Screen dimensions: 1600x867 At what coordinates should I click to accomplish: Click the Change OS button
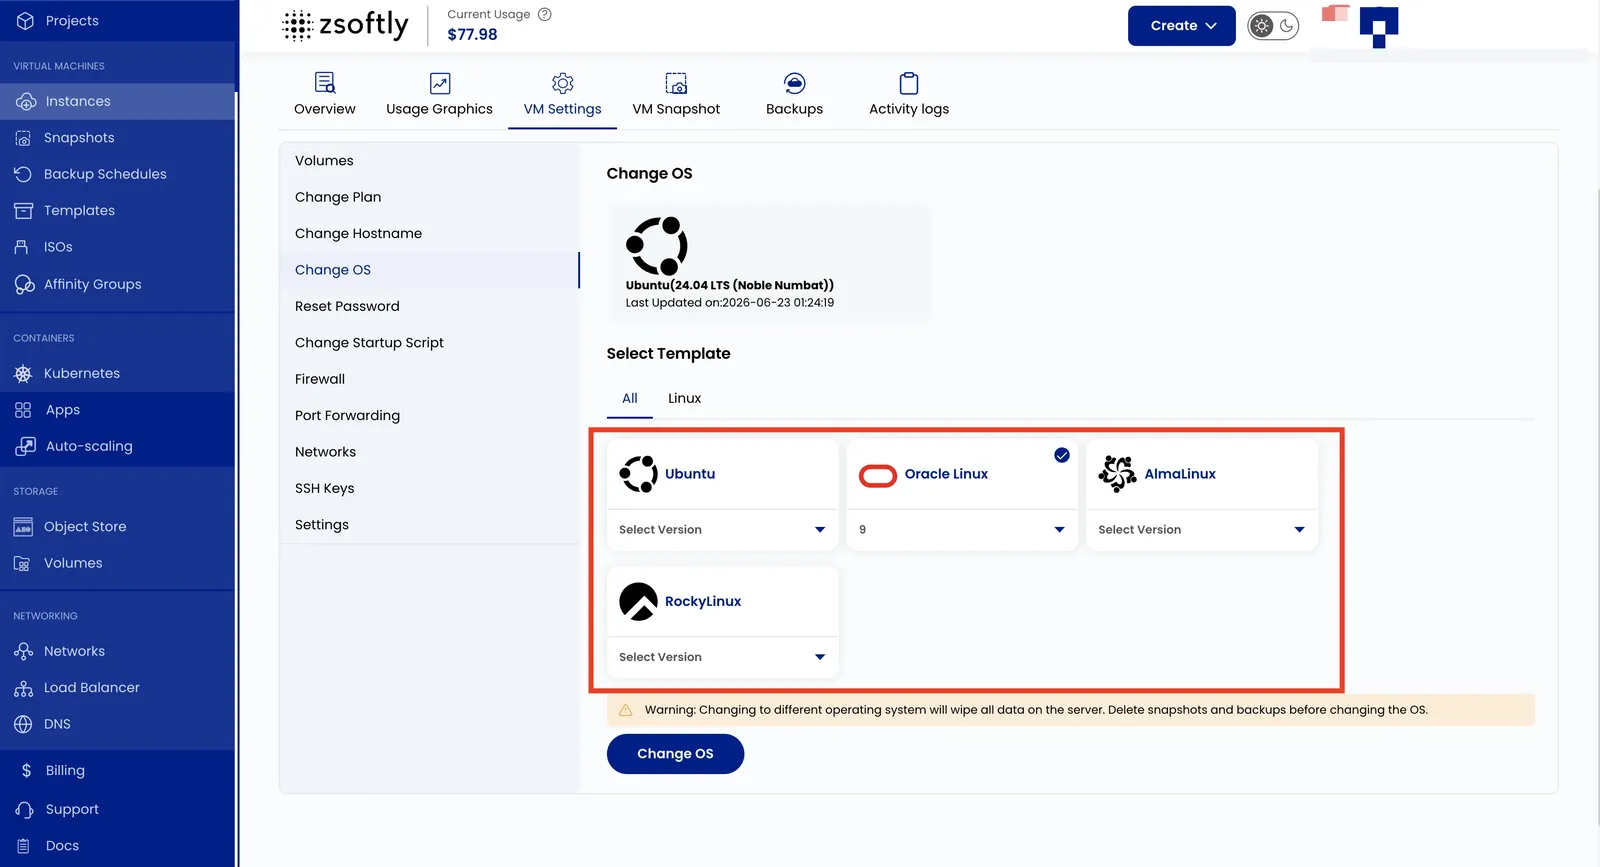(x=675, y=754)
